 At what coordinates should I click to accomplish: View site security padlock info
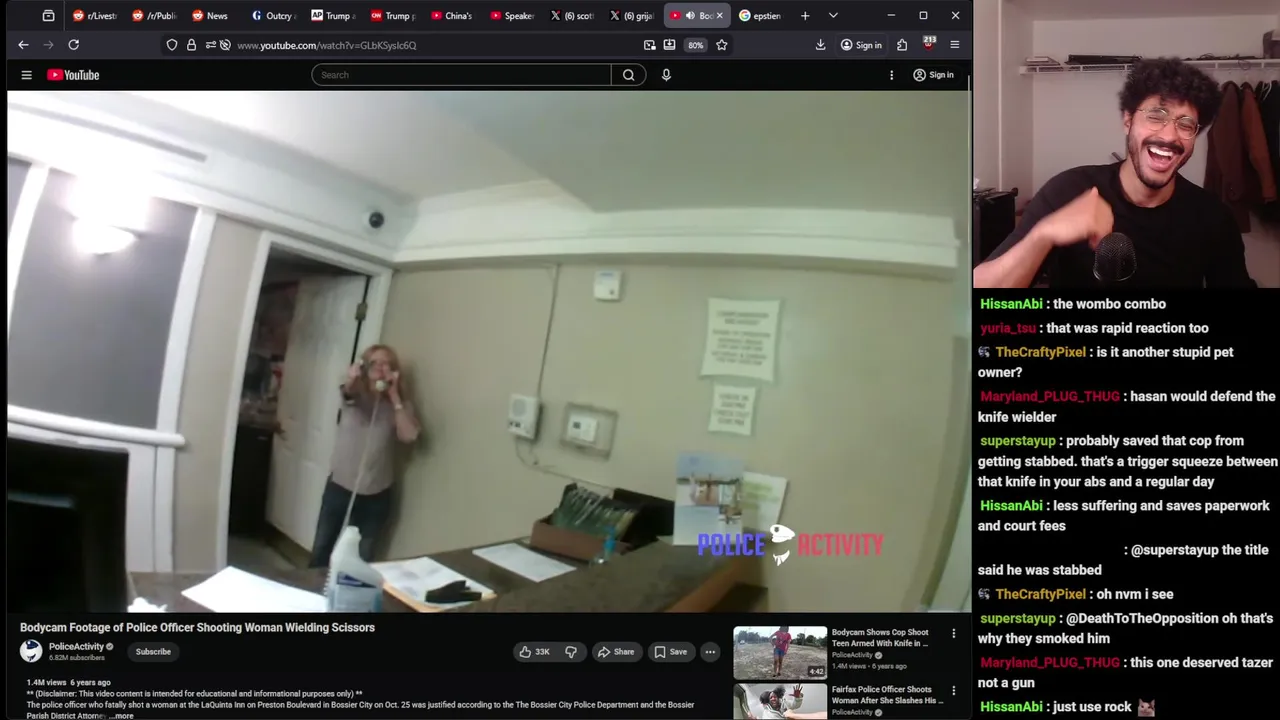(x=191, y=45)
